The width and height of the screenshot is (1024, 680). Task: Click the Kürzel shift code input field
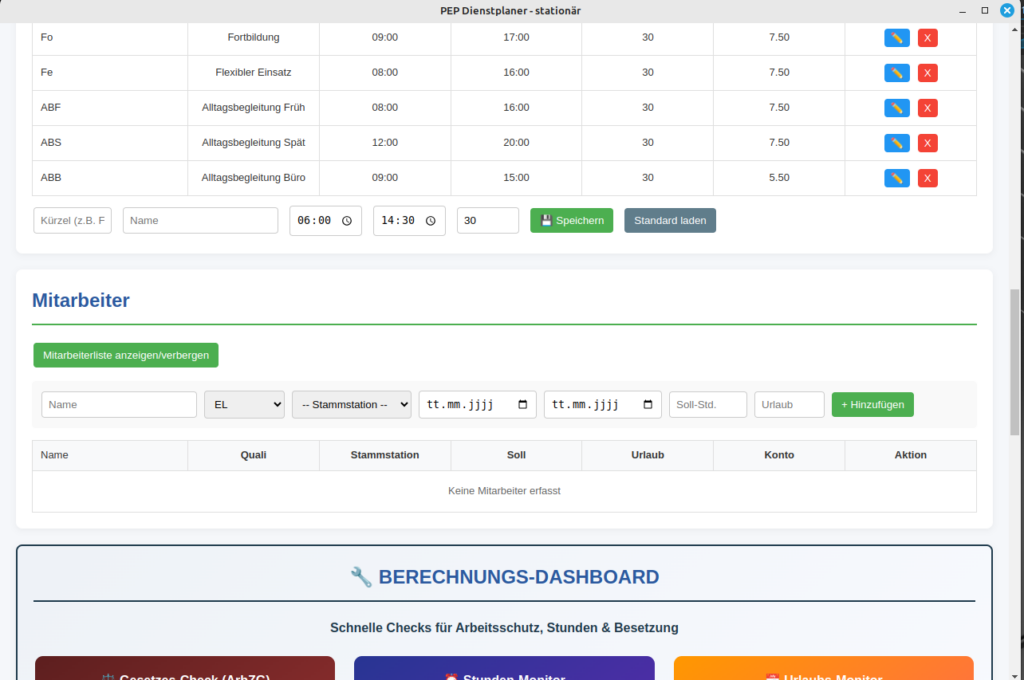(73, 221)
